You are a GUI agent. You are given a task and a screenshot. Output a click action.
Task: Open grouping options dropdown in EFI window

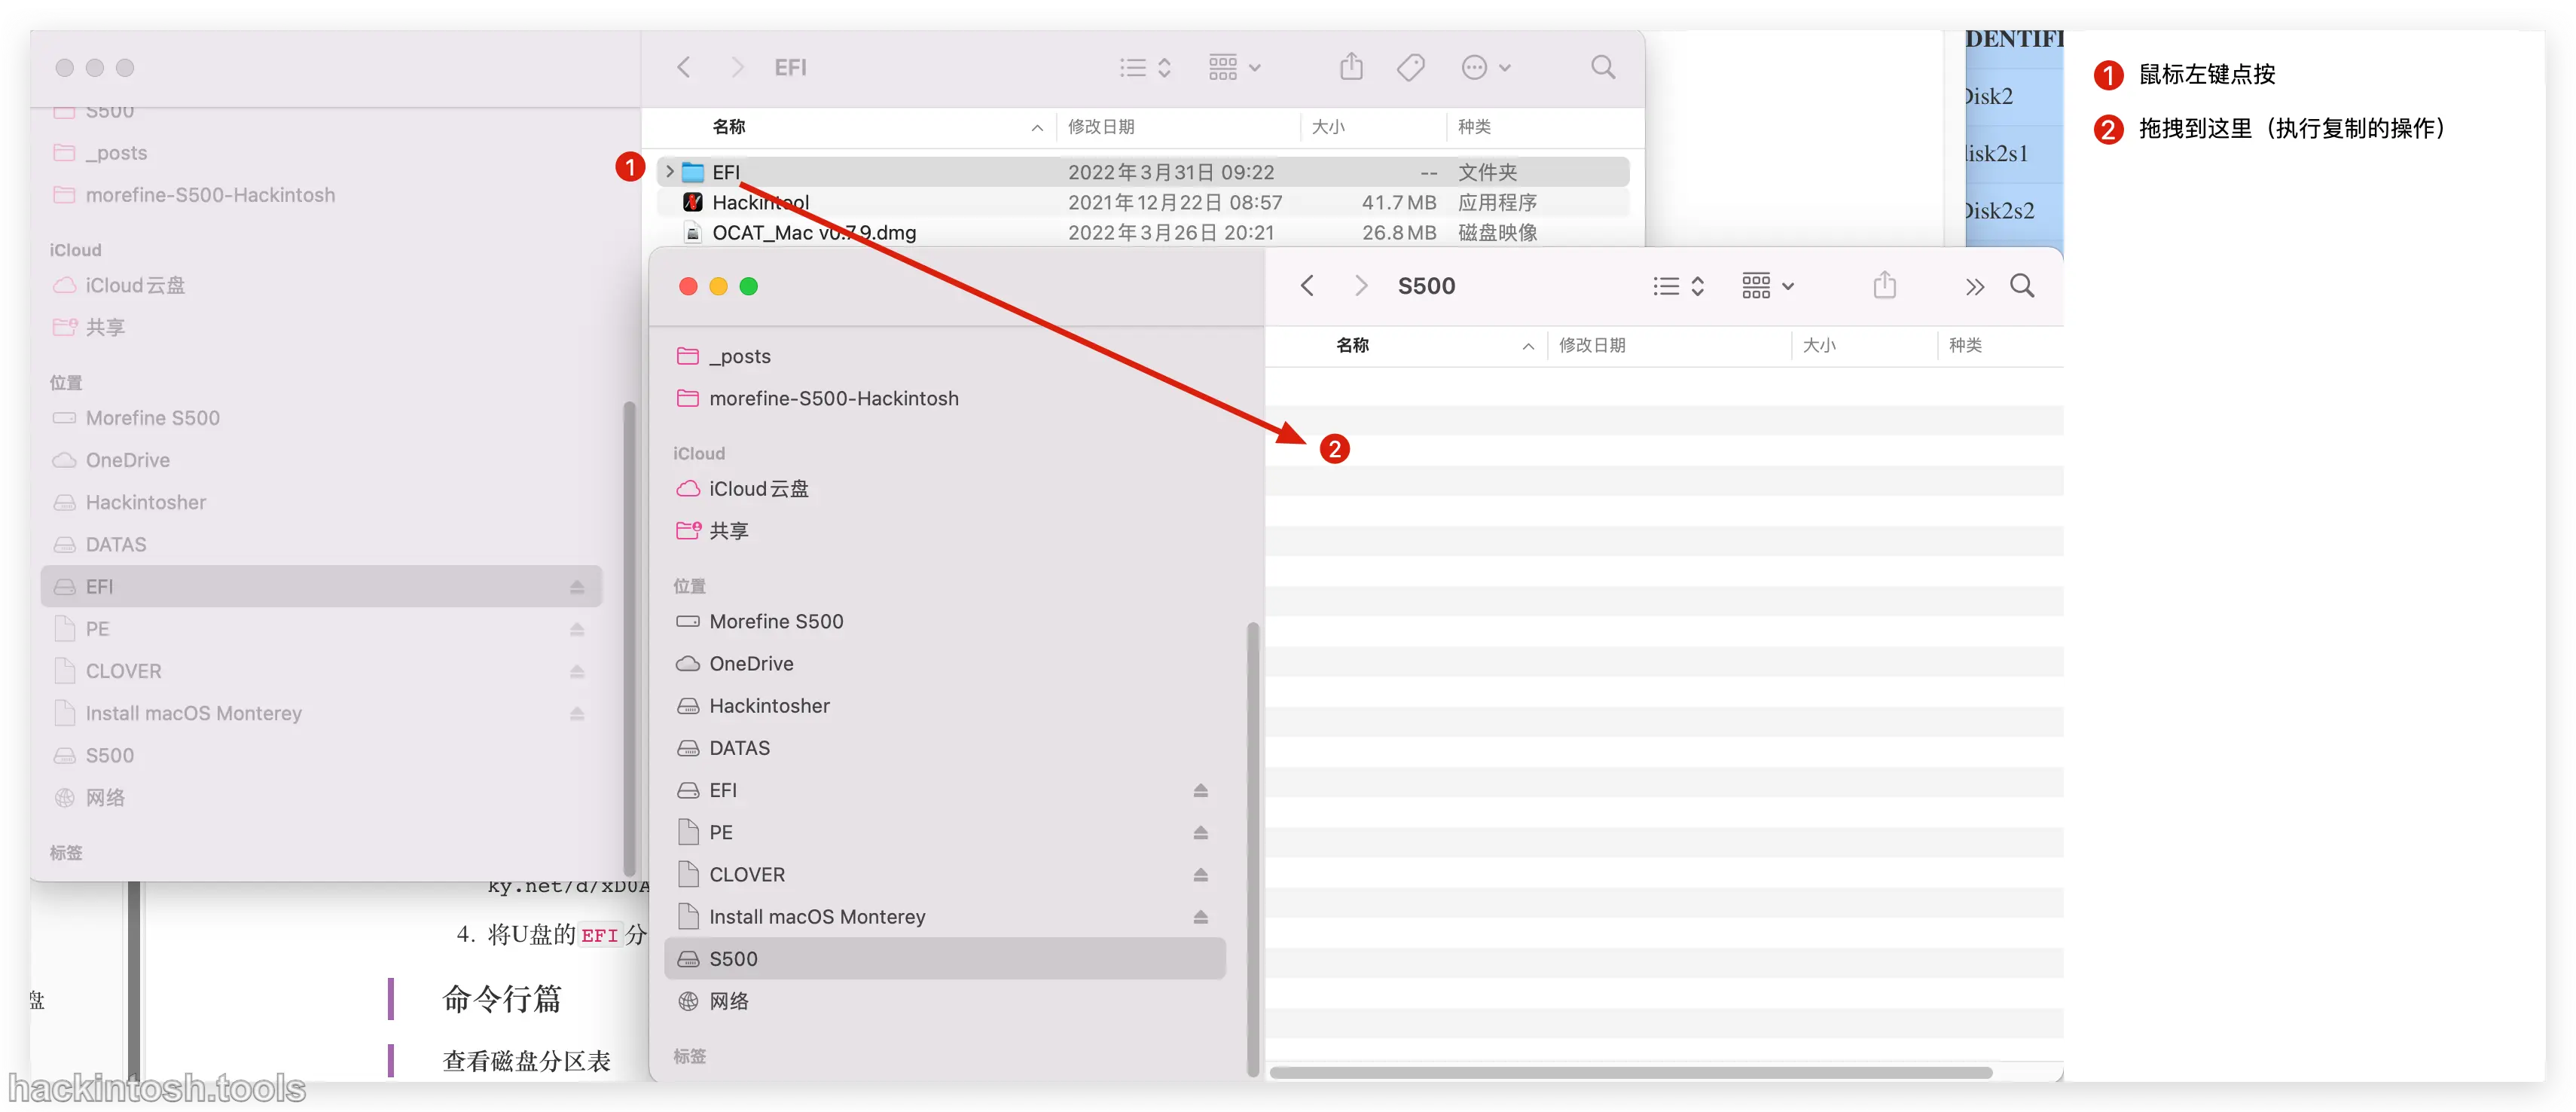tap(1234, 67)
